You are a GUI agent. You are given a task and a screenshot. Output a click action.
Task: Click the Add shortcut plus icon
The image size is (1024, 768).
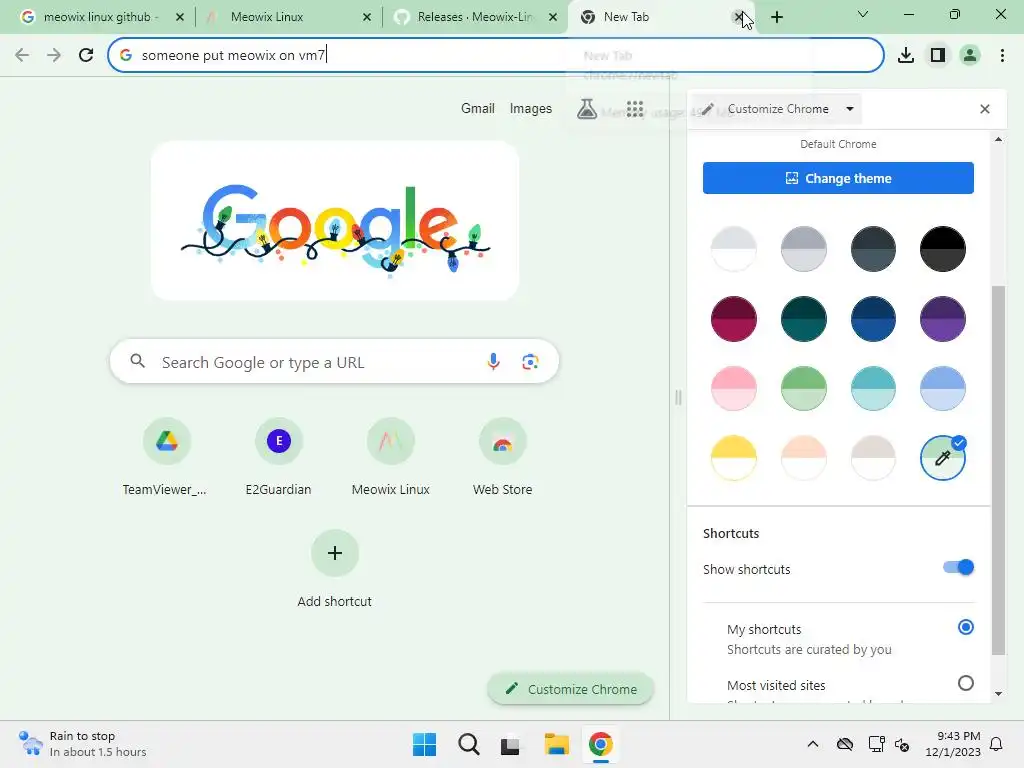click(x=334, y=553)
